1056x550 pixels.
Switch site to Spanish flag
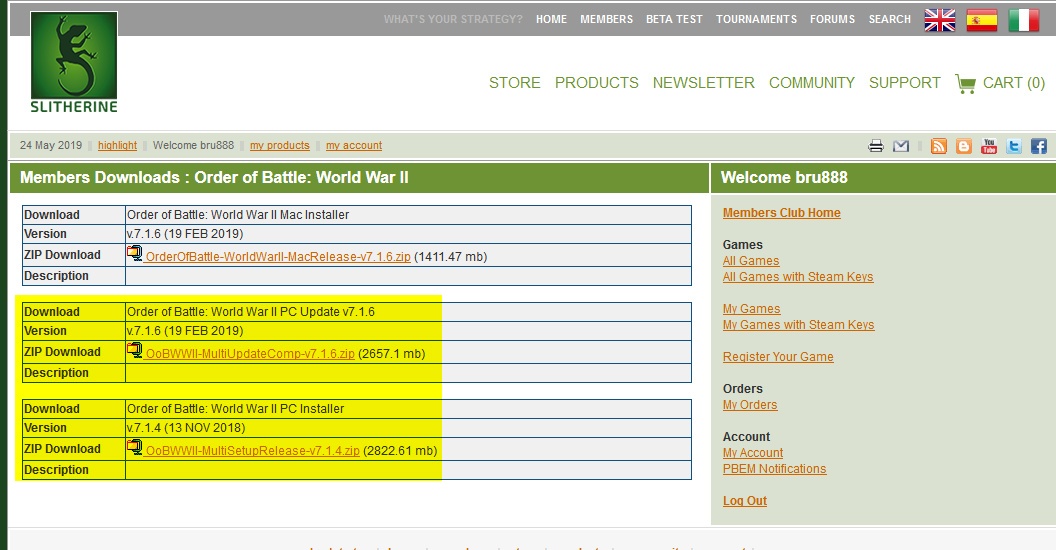coord(981,20)
